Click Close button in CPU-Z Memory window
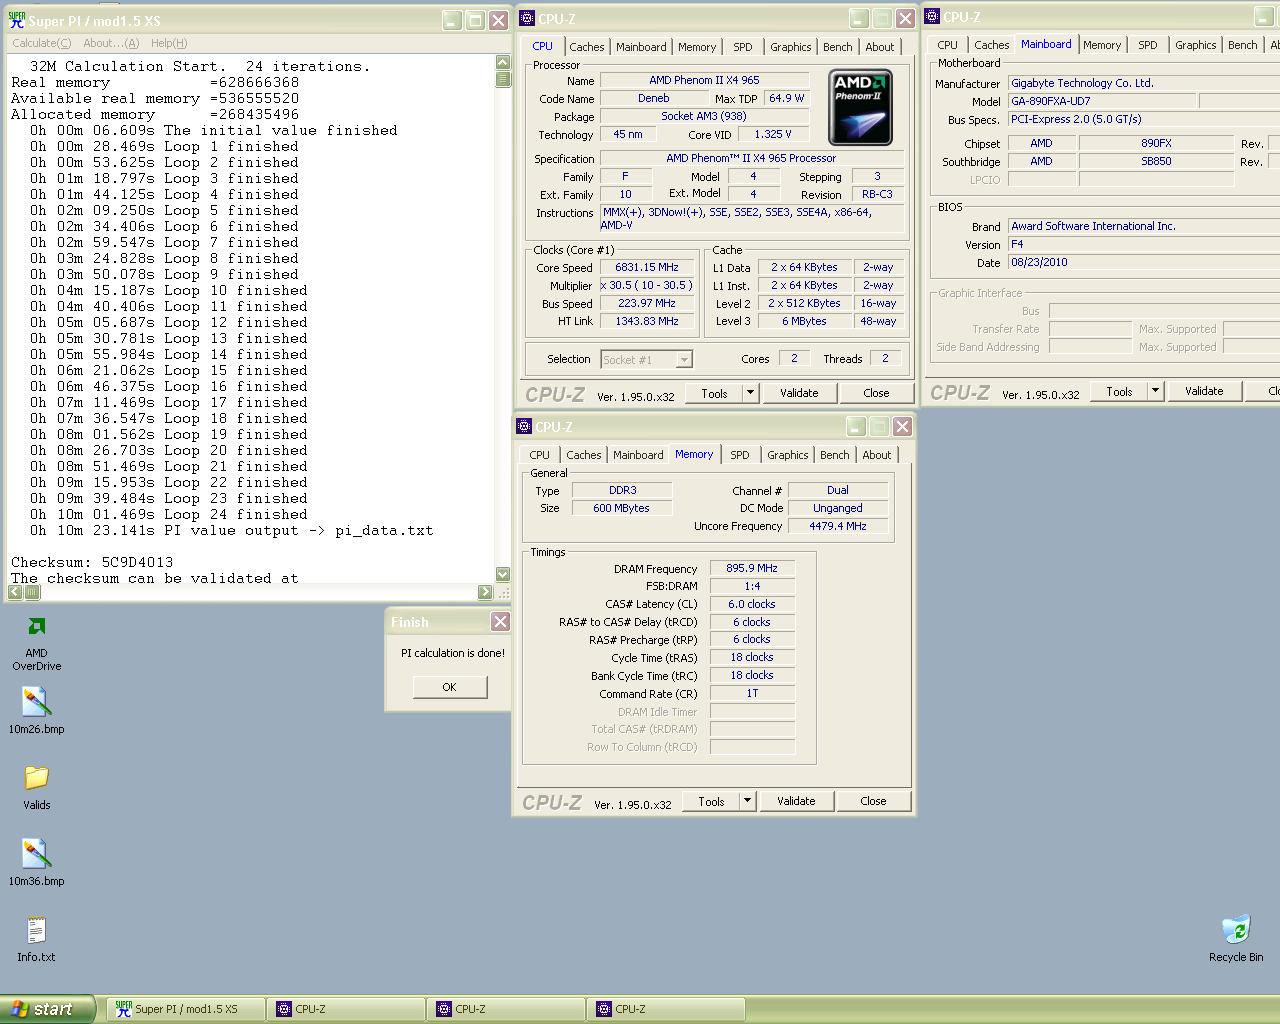This screenshot has height=1024, width=1280. [873, 801]
